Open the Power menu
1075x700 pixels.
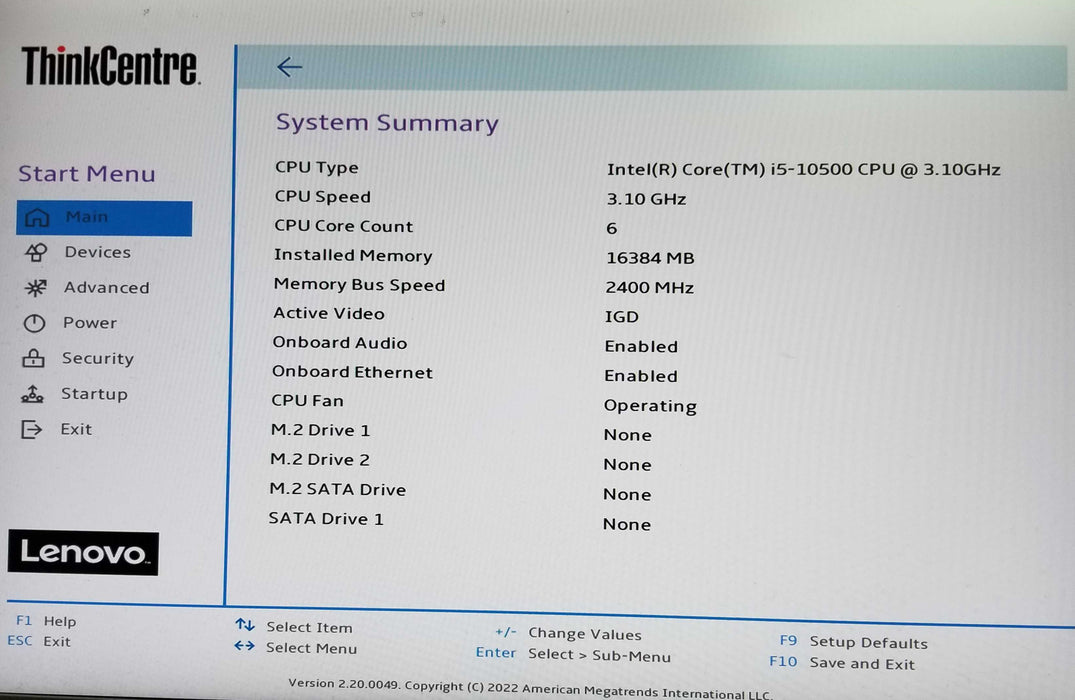coord(90,322)
